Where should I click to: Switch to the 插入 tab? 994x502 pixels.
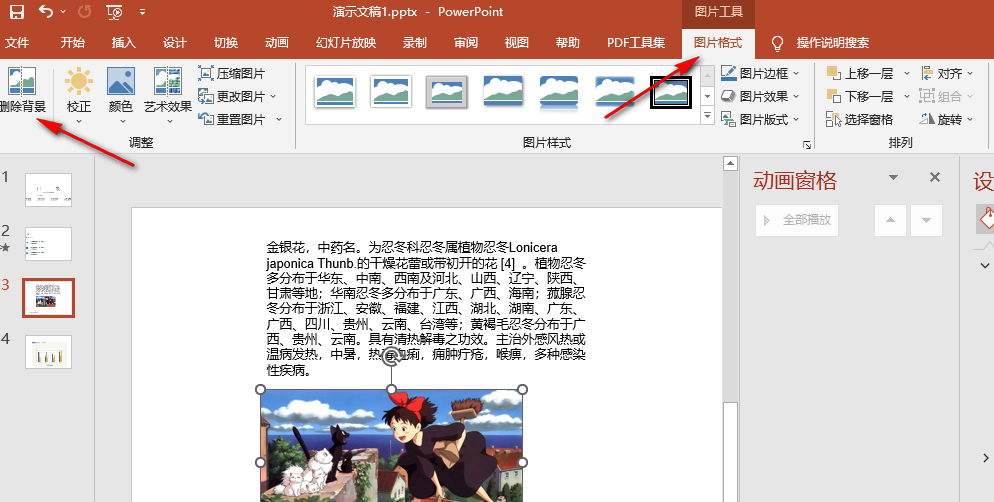pos(124,43)
